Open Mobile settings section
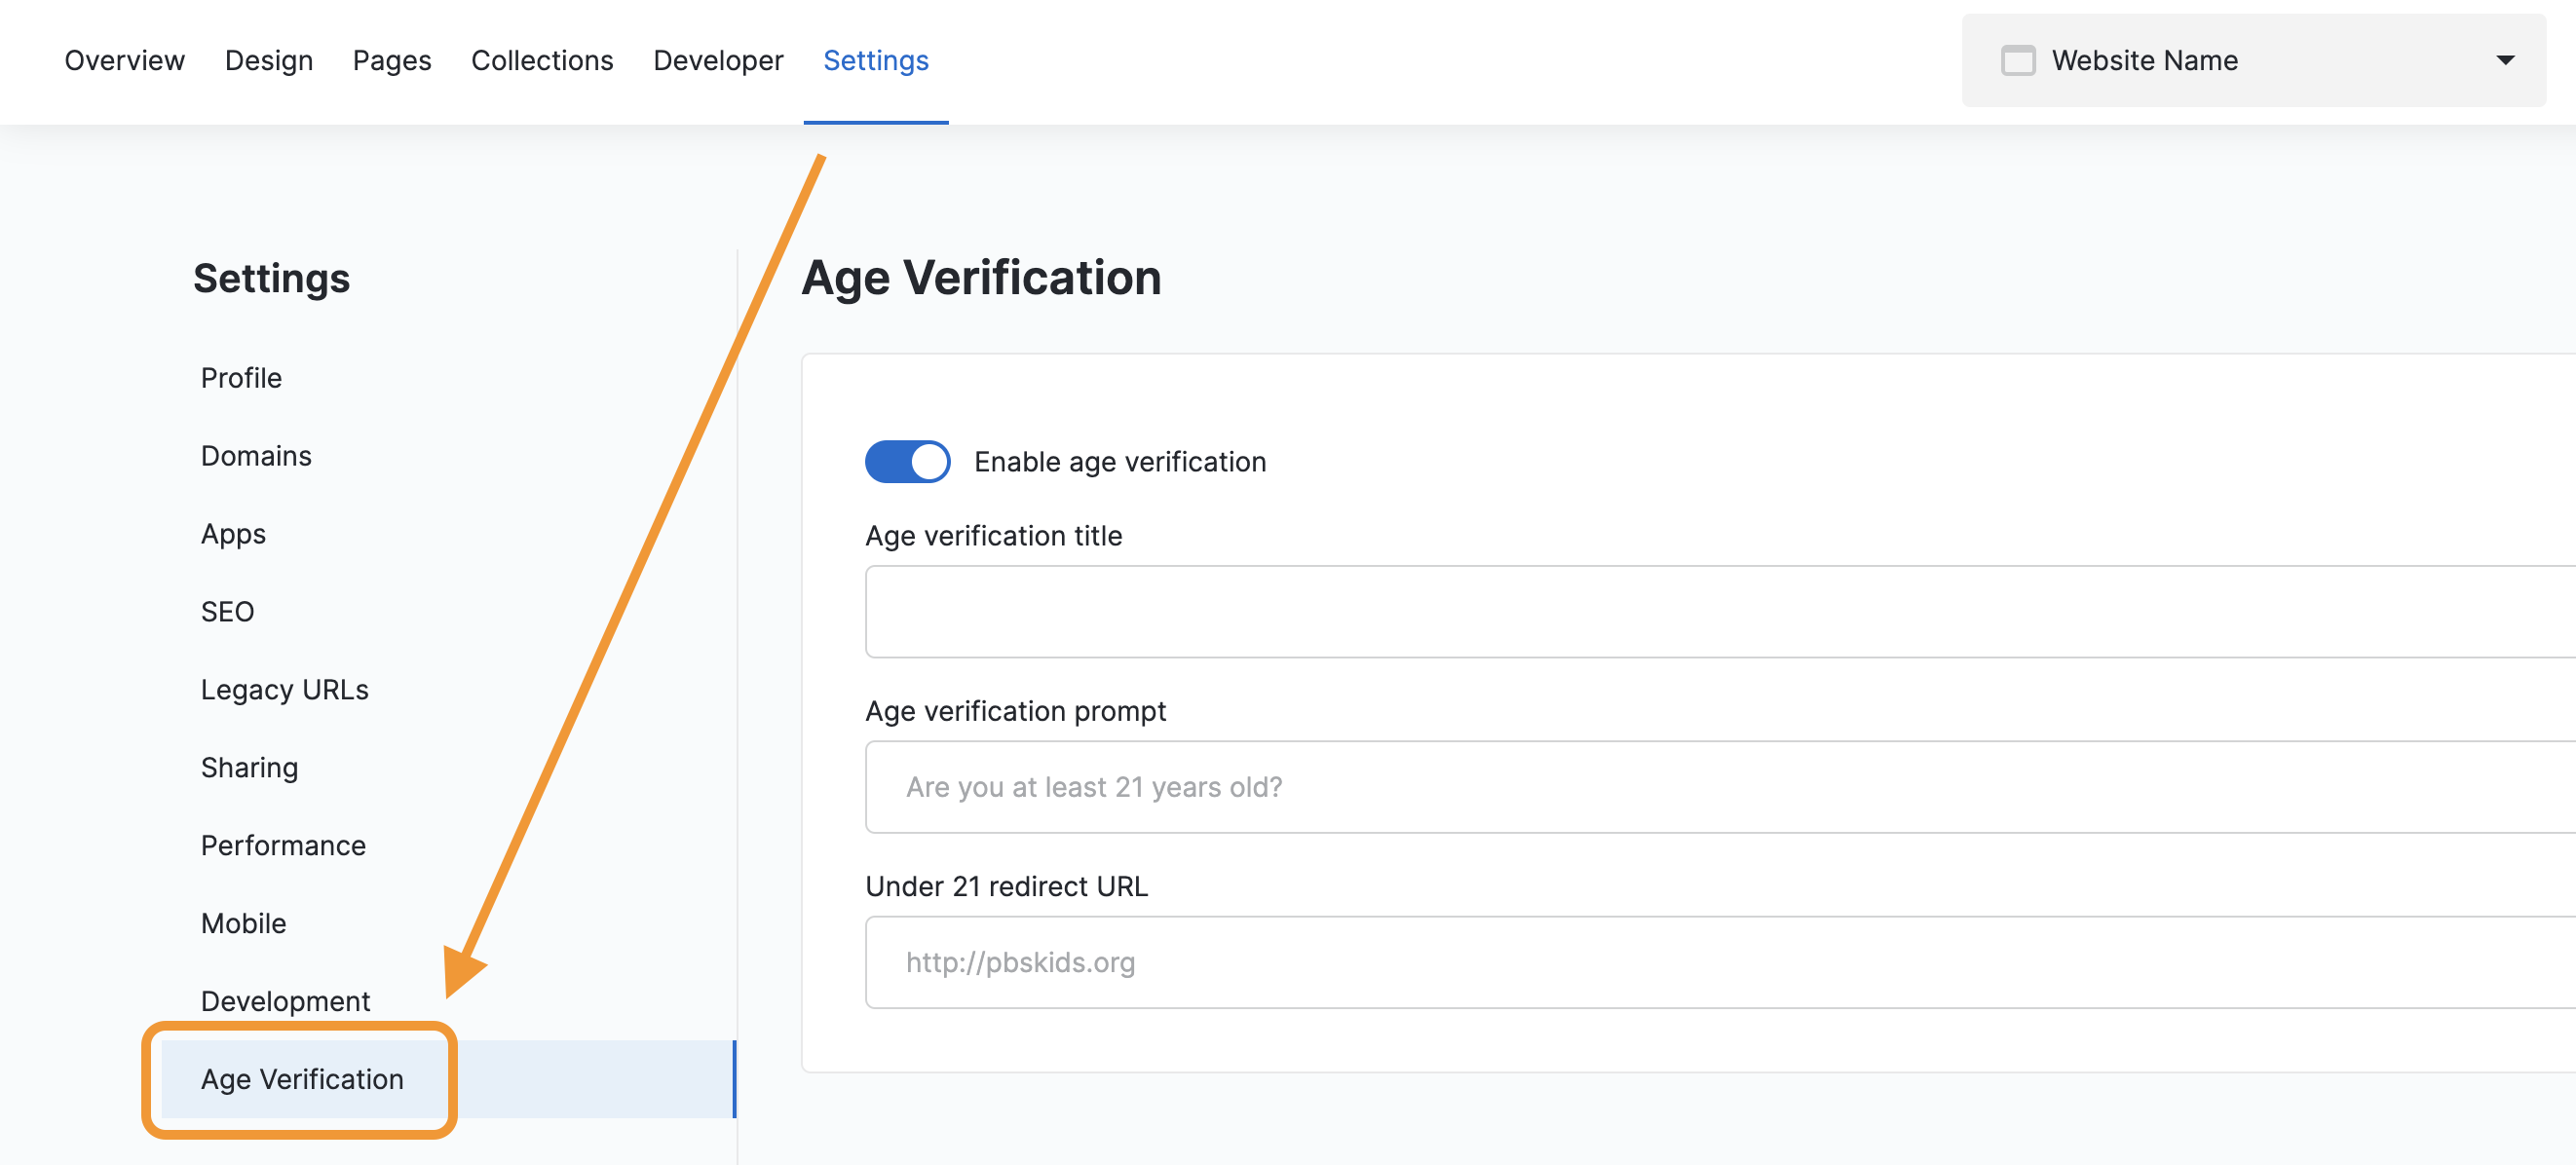The width and height of the screenshot is (2576, 1165). pos(243,924)
